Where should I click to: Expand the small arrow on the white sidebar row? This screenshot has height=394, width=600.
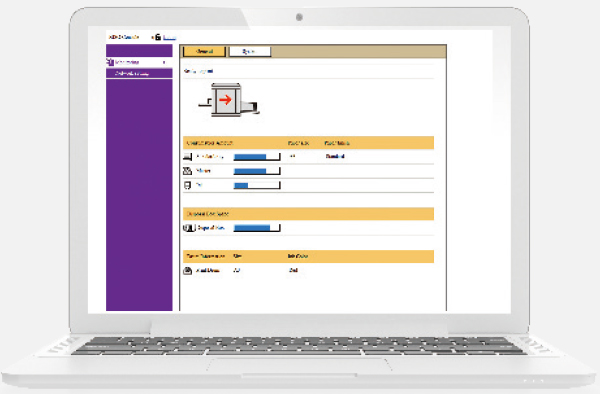click(x=164, y=62)
